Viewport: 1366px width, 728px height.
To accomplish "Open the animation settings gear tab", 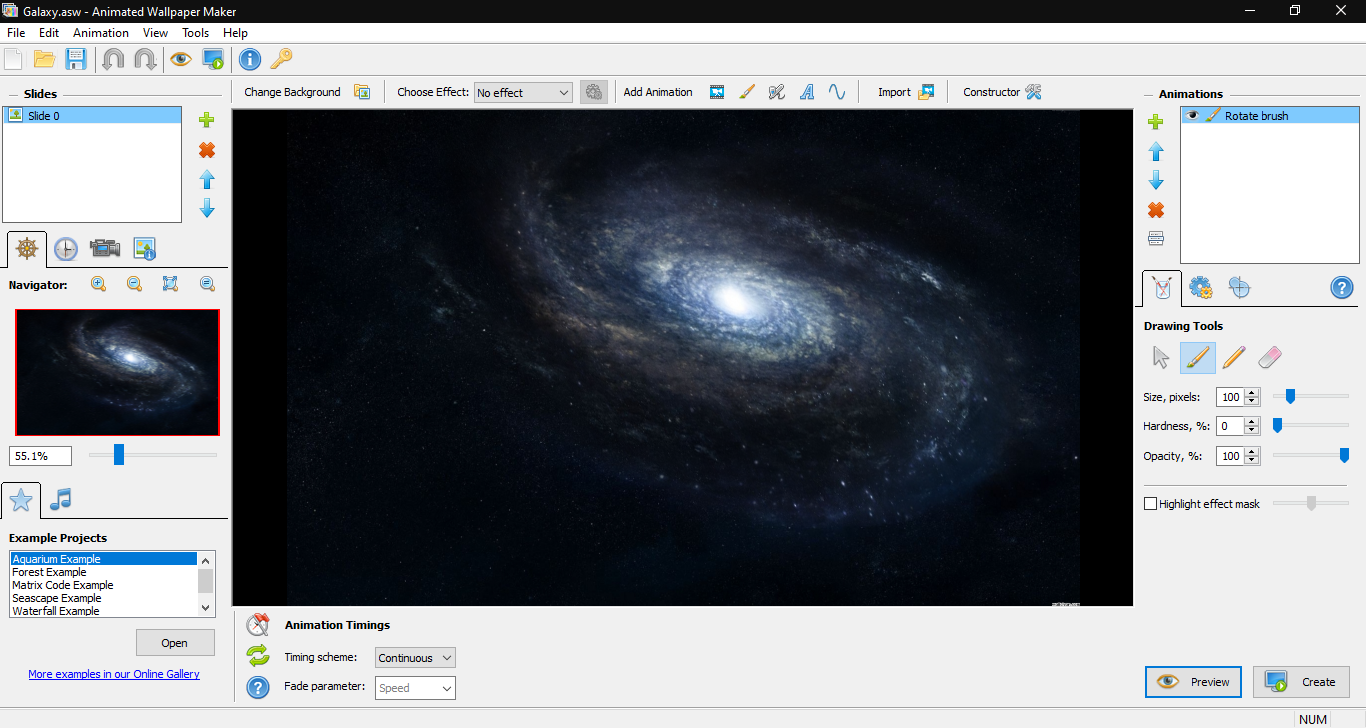I will coord(1200,288).
